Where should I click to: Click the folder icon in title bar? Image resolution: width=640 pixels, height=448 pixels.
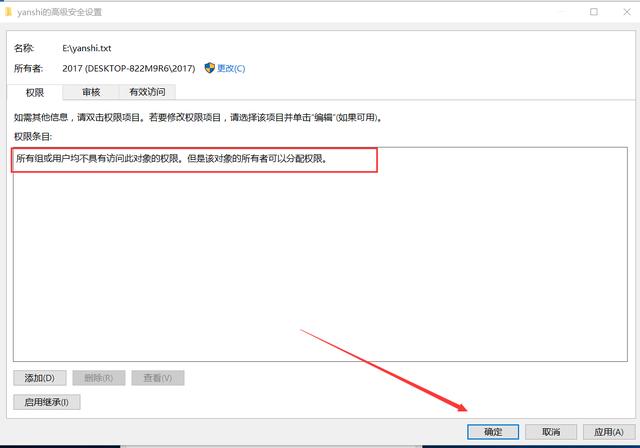pos(8,12)
